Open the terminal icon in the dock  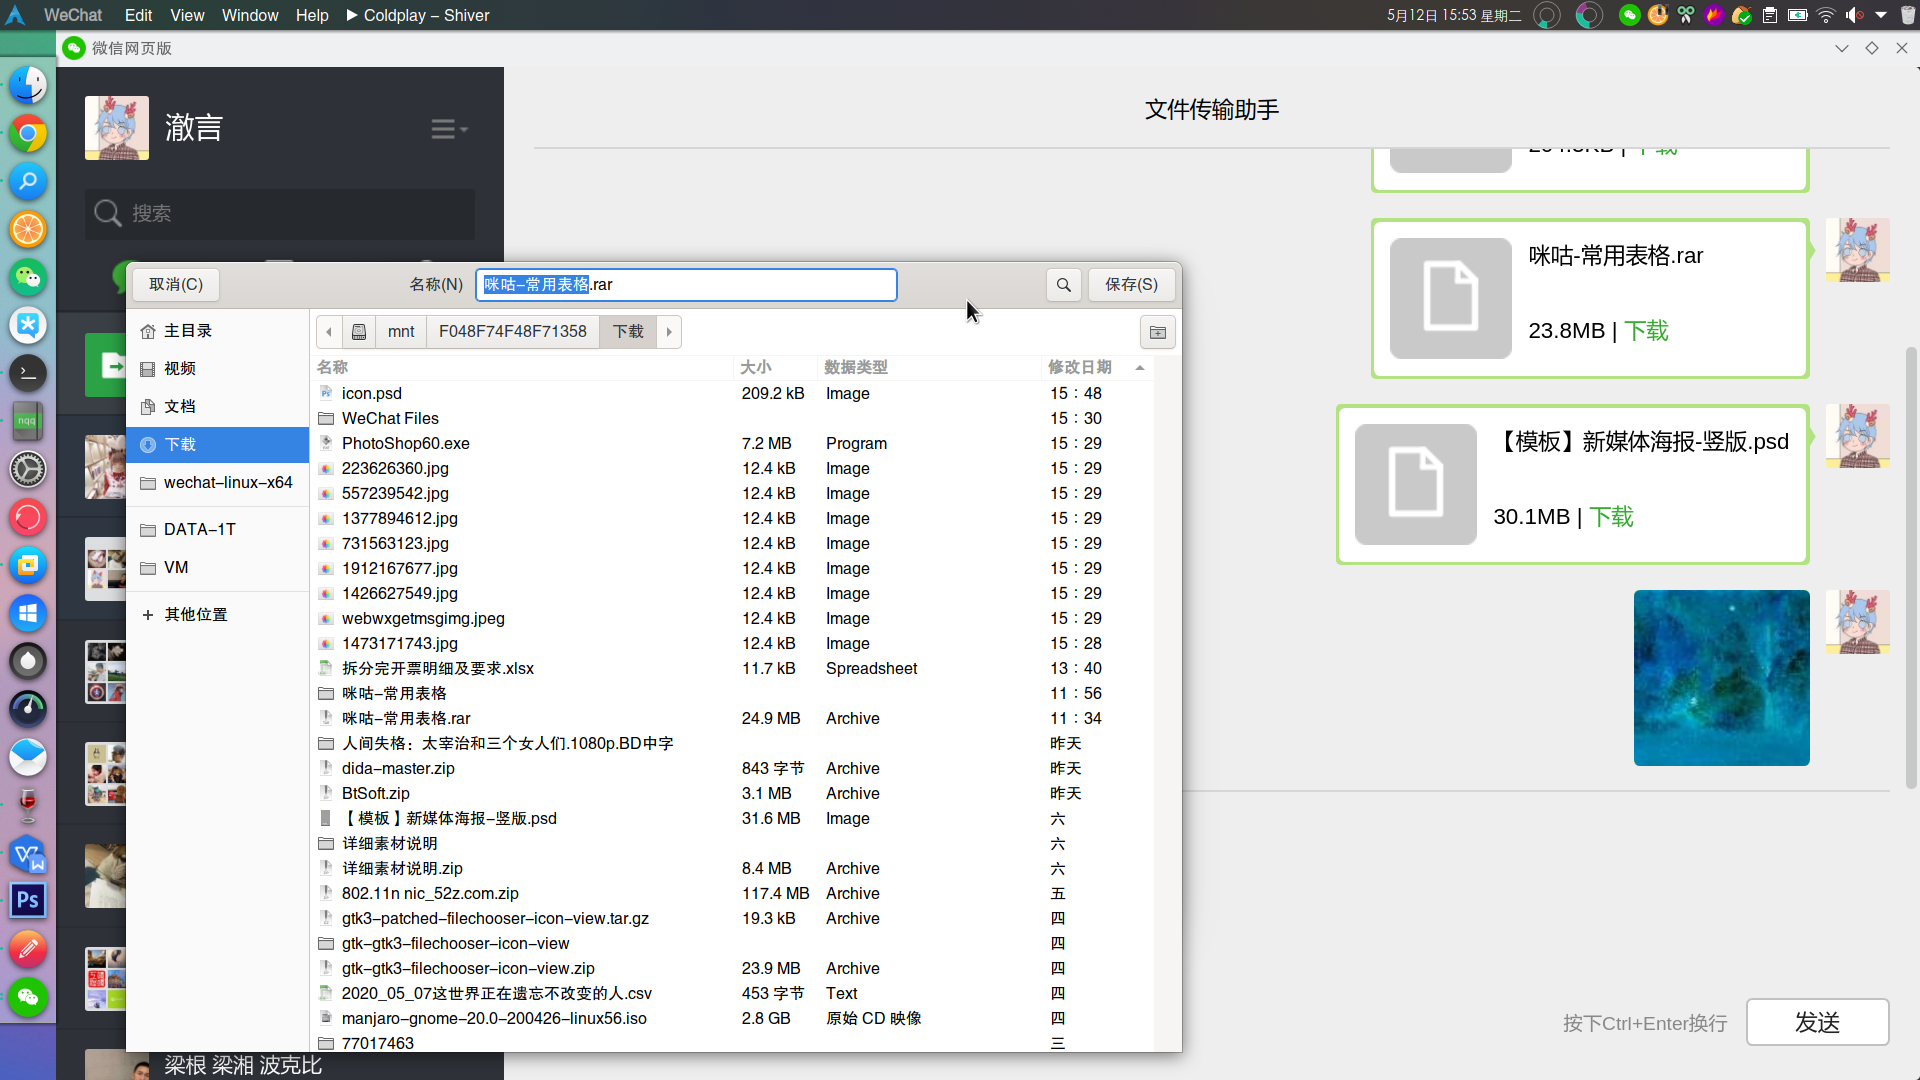tap(28, 373)
